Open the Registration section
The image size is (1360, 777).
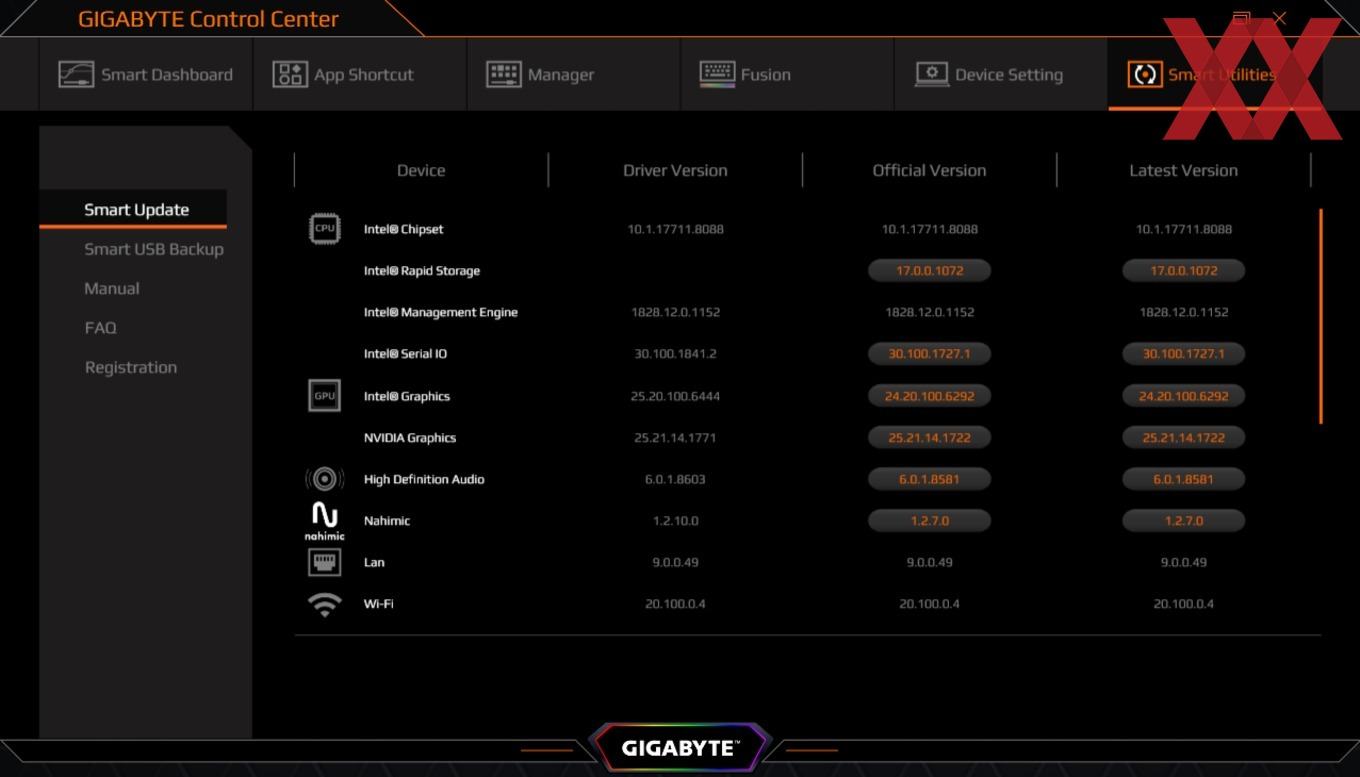[x=131, y=367]
